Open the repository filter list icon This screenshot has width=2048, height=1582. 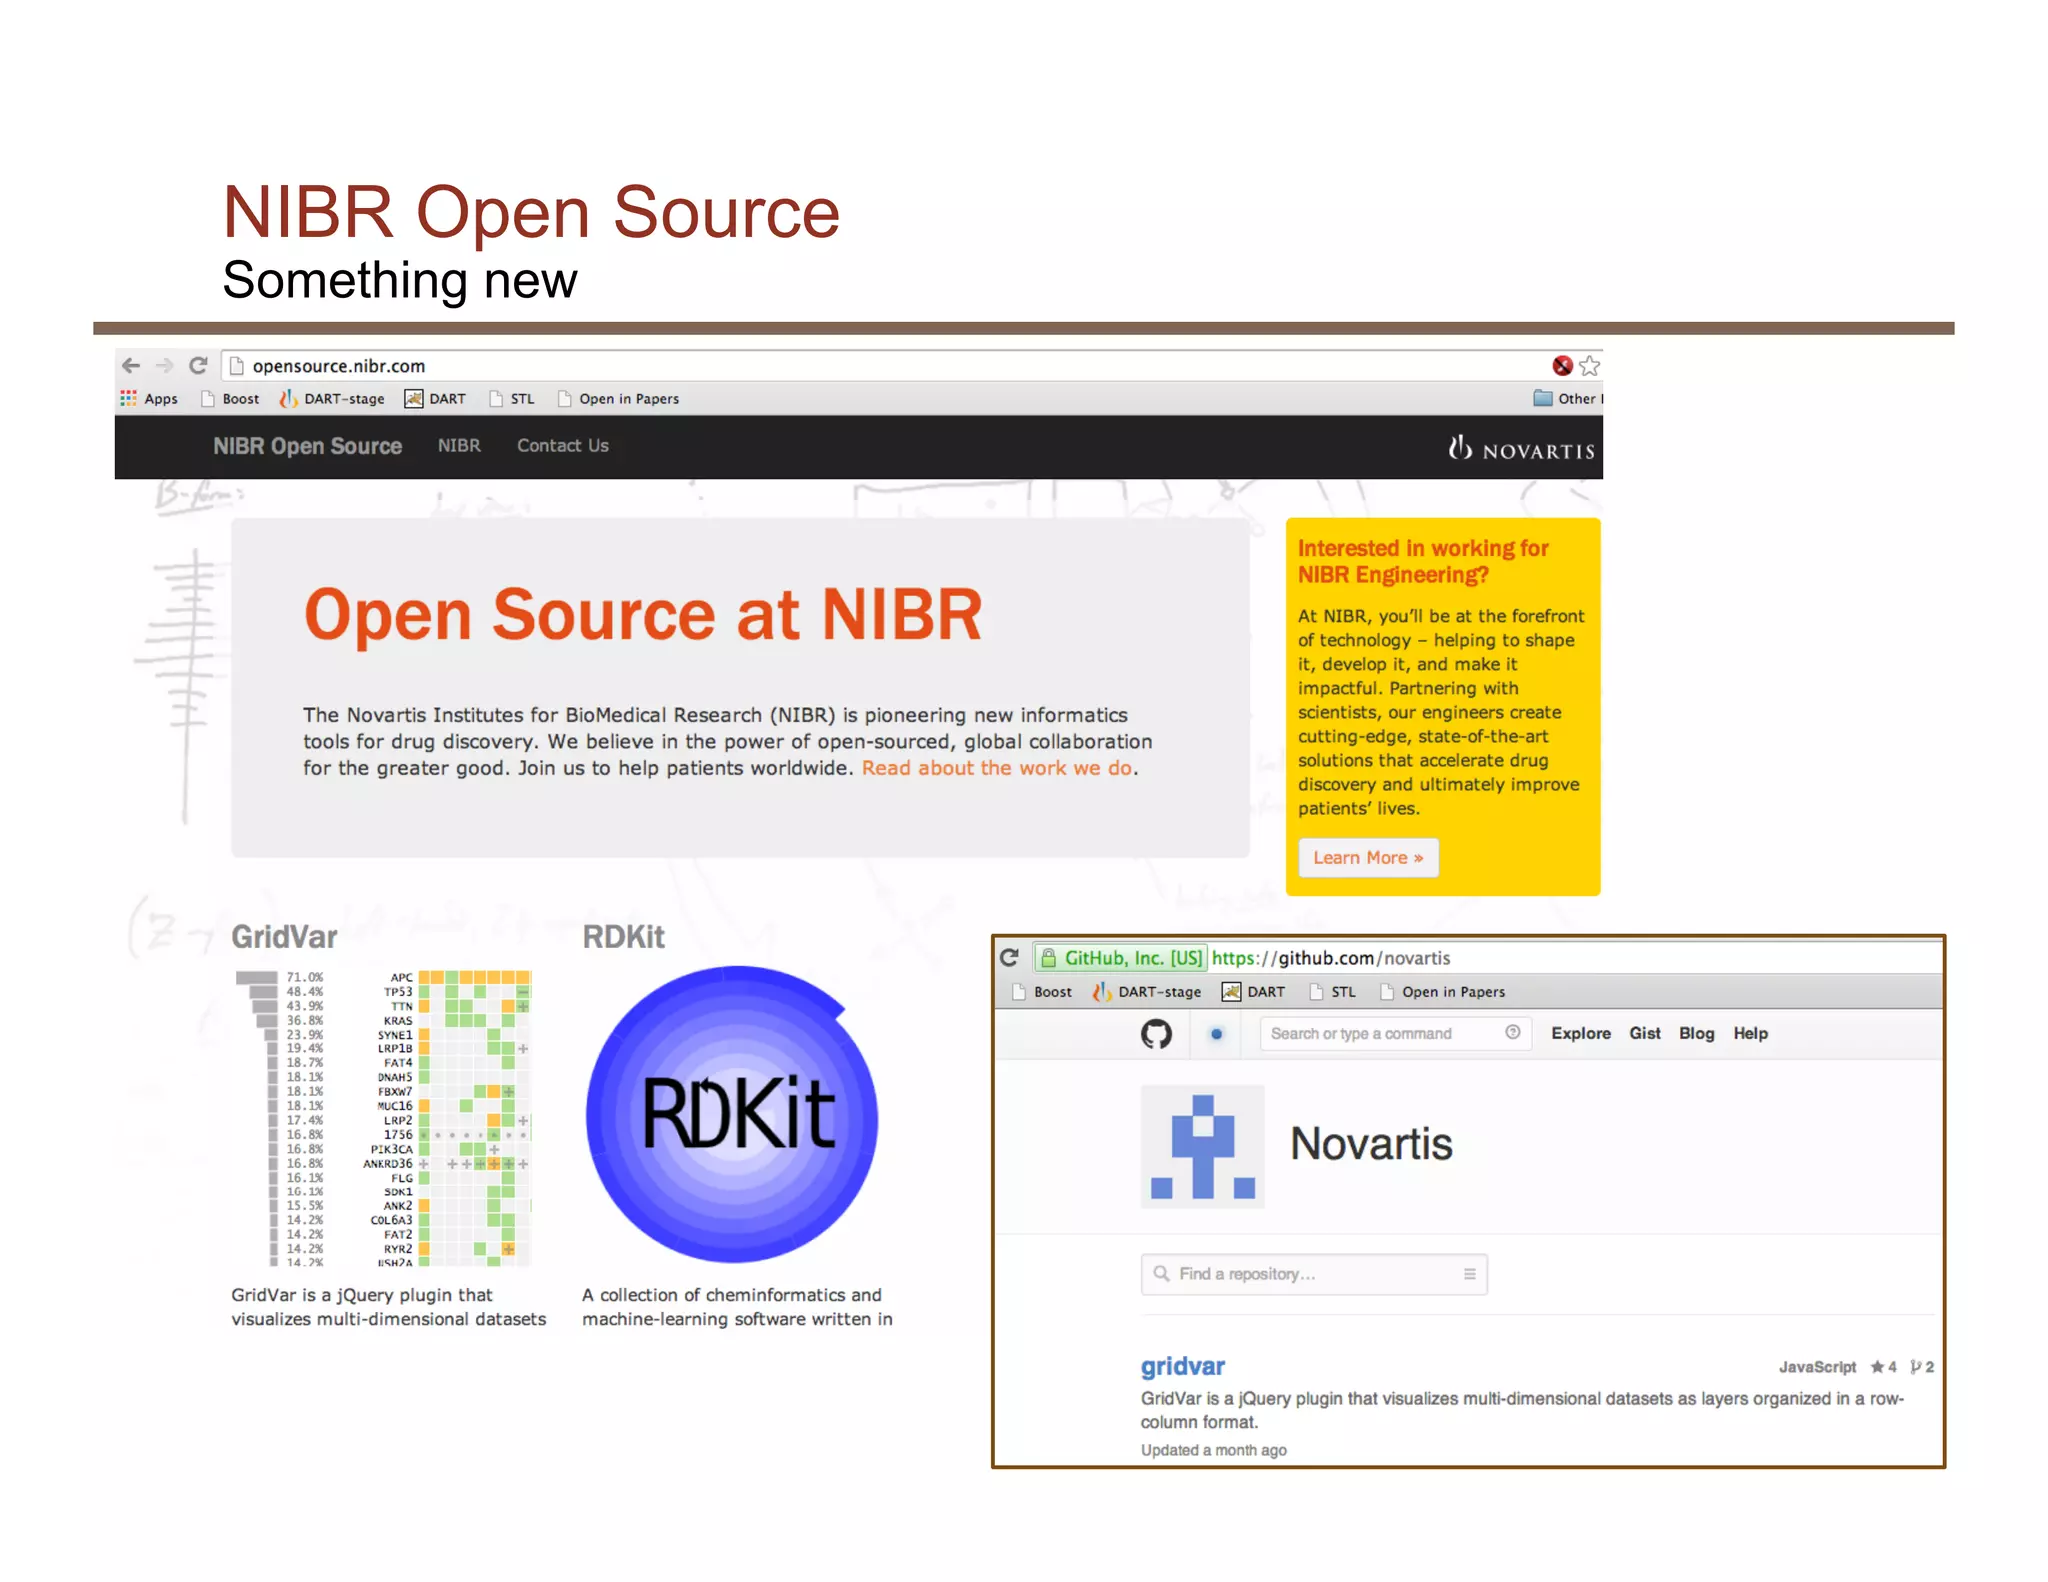[1469, 1274]
